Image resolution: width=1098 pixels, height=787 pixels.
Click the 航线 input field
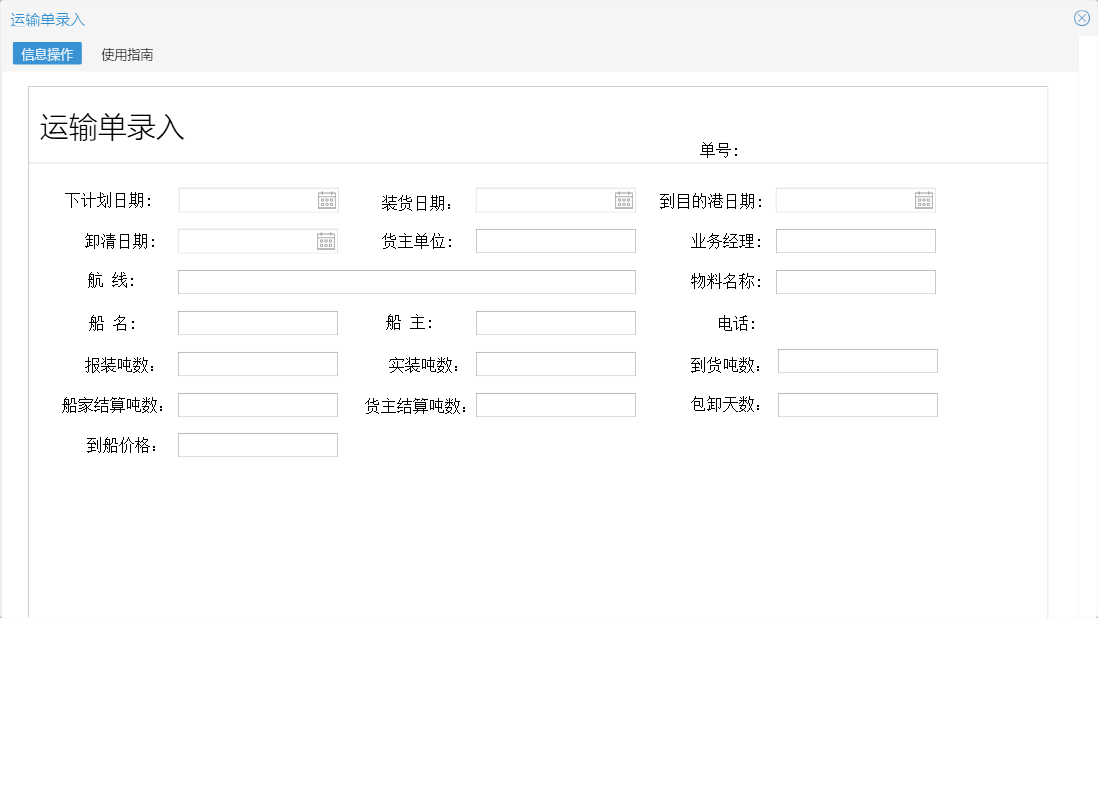406,281
